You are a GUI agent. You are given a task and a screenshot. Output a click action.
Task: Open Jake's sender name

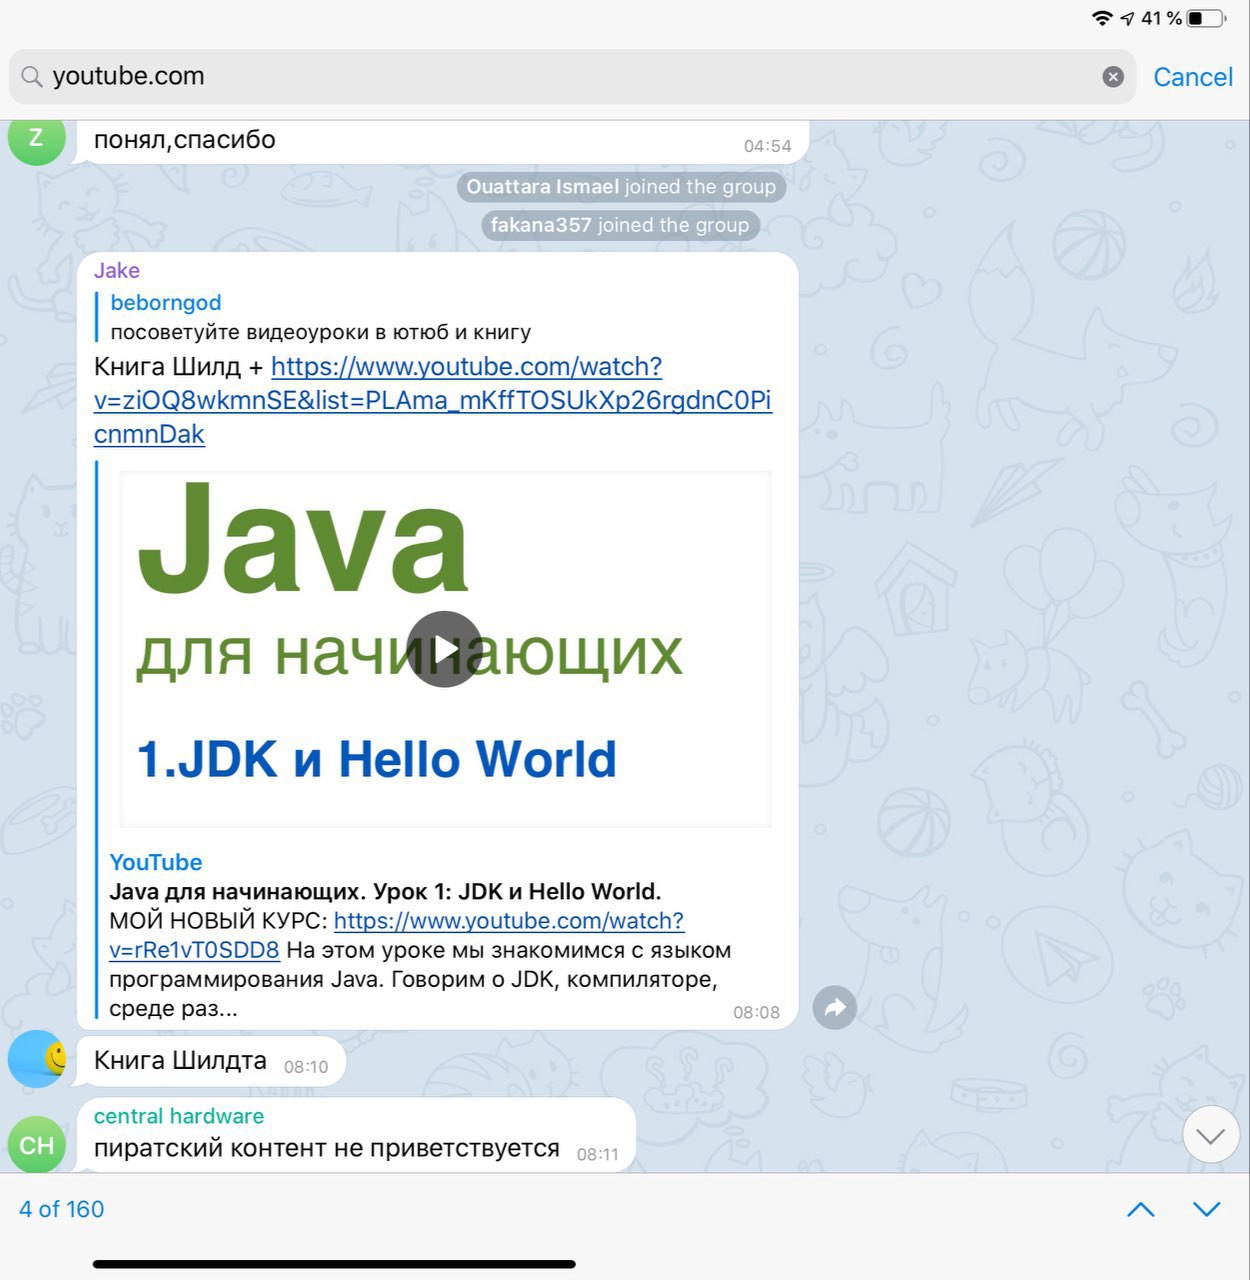[117, 270]
